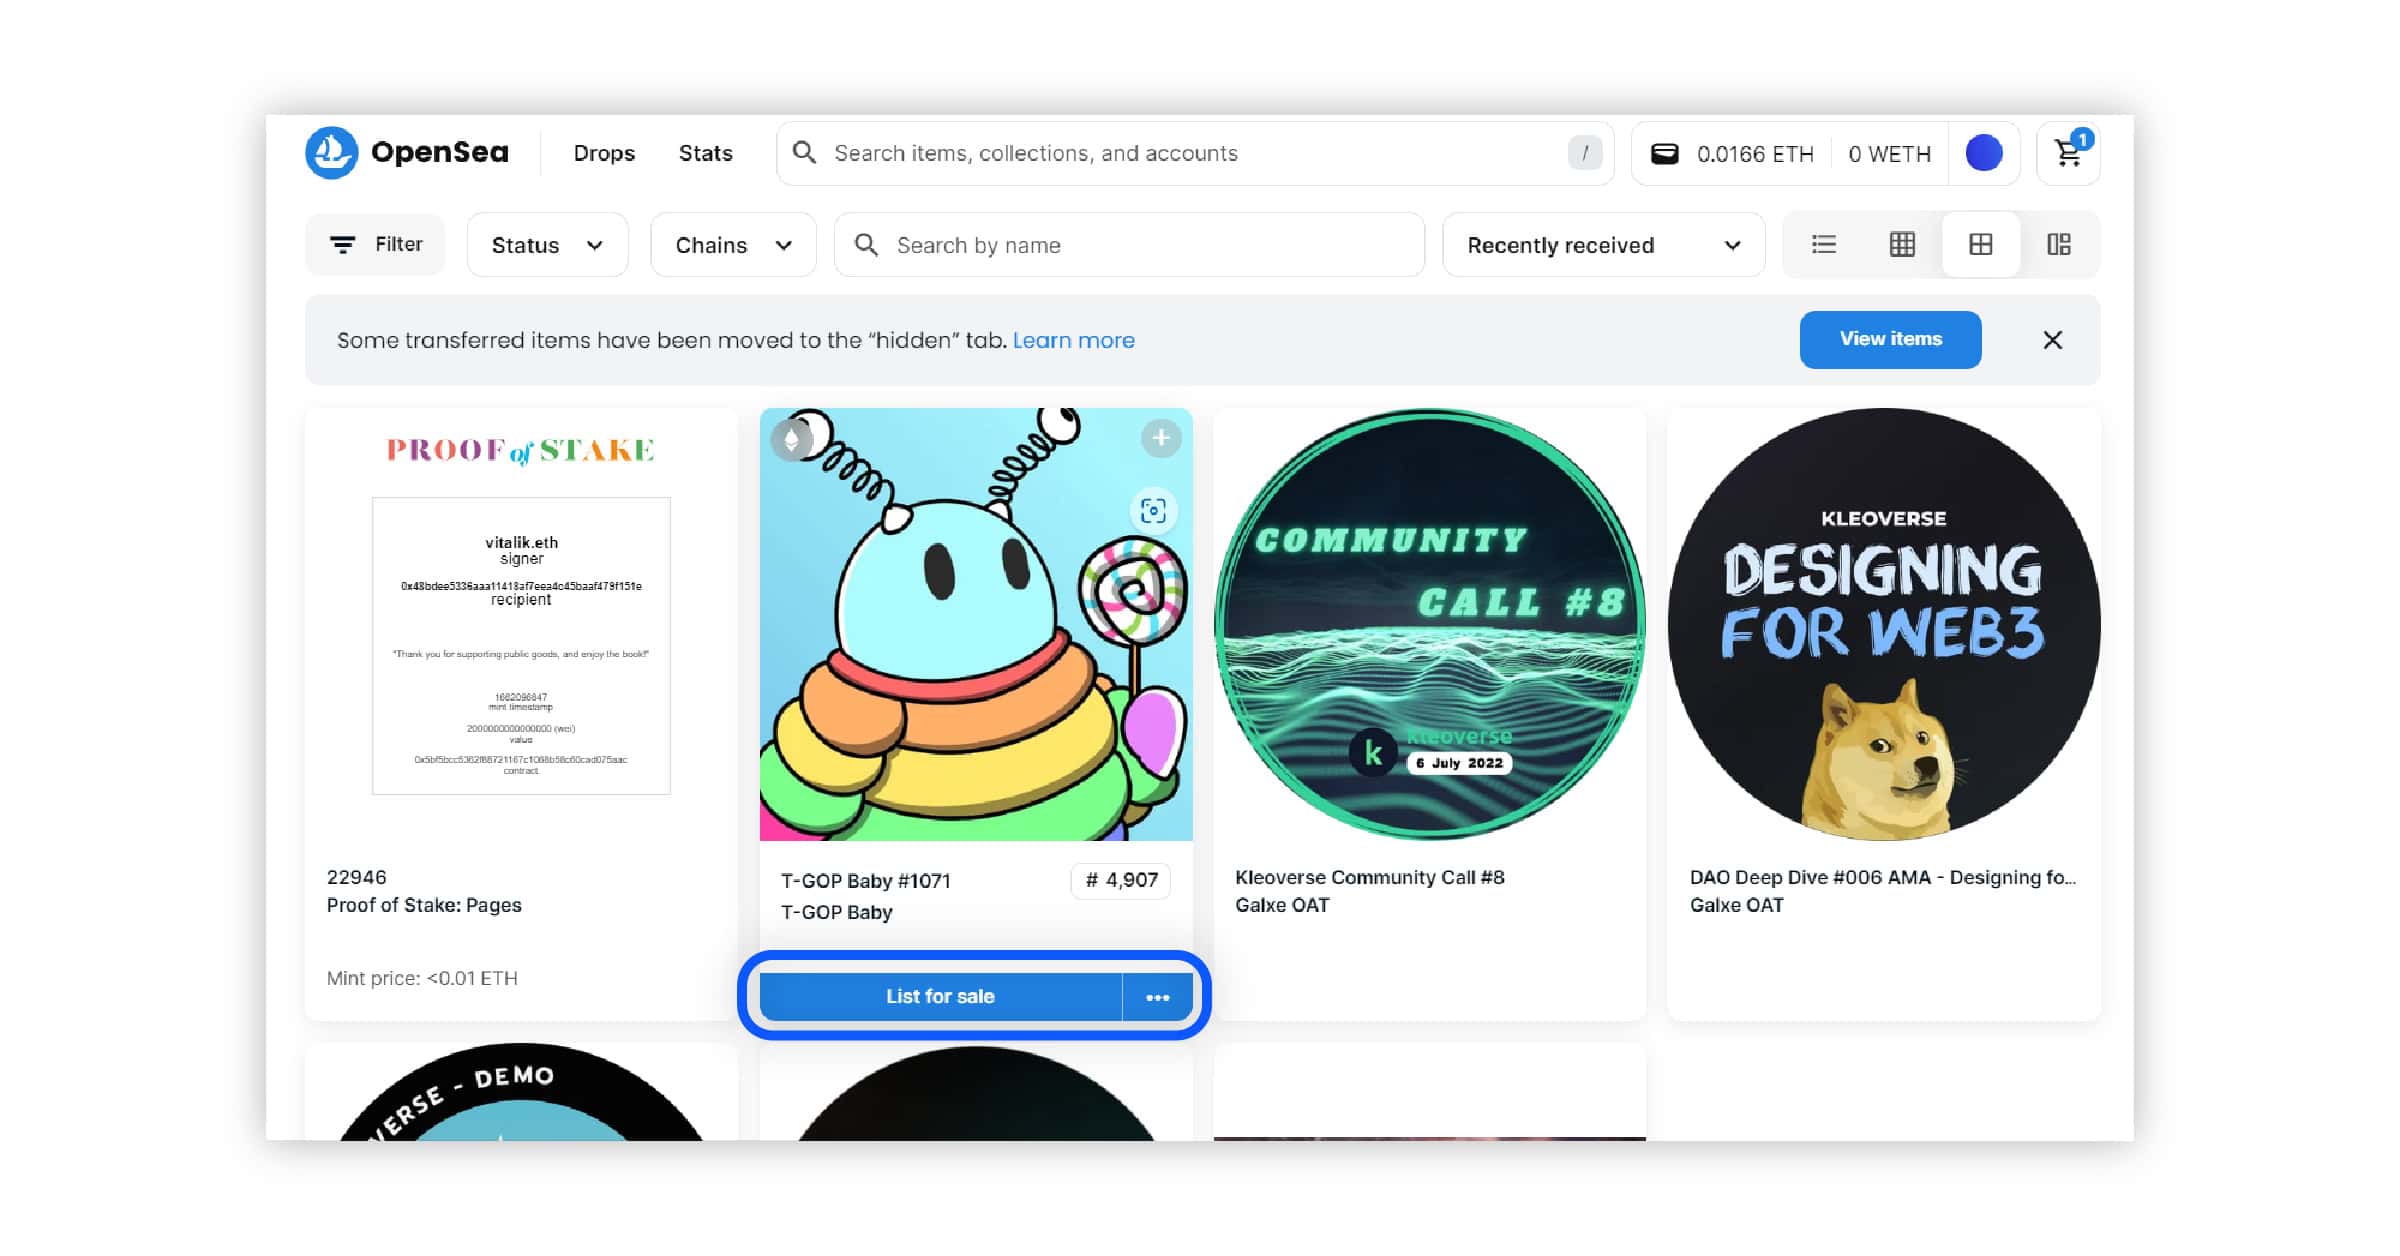Follow the Learn more link
The width and height of the screenshot is (2400, 1256).
pos(1073,340)
